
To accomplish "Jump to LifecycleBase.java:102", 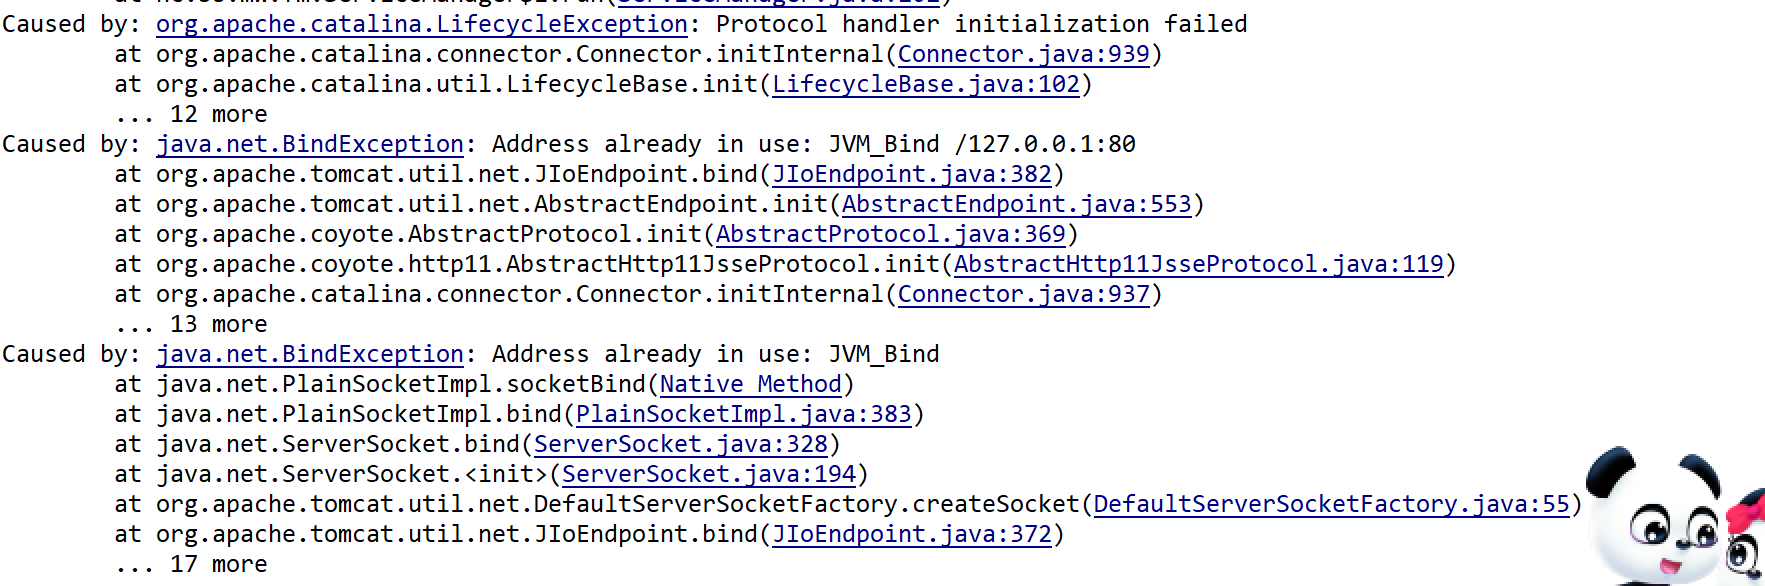I will tap(926, 84).
